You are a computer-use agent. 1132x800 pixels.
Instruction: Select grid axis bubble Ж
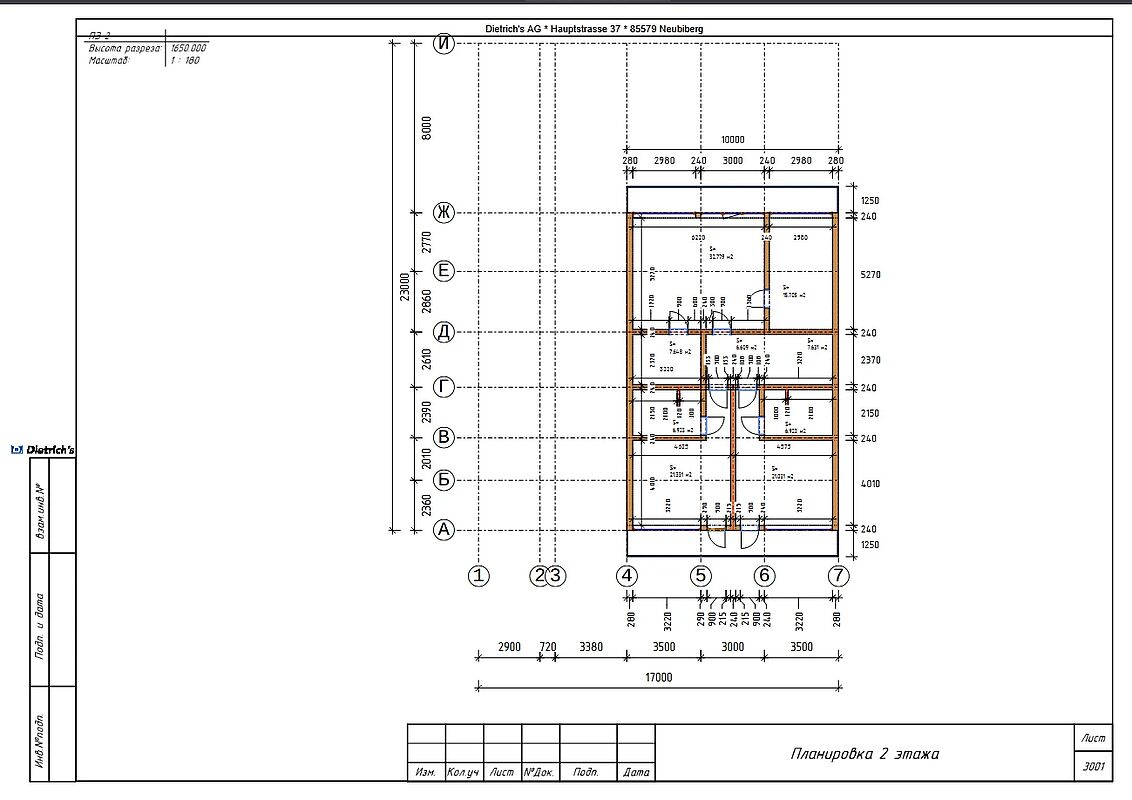(x=444, y=212)
